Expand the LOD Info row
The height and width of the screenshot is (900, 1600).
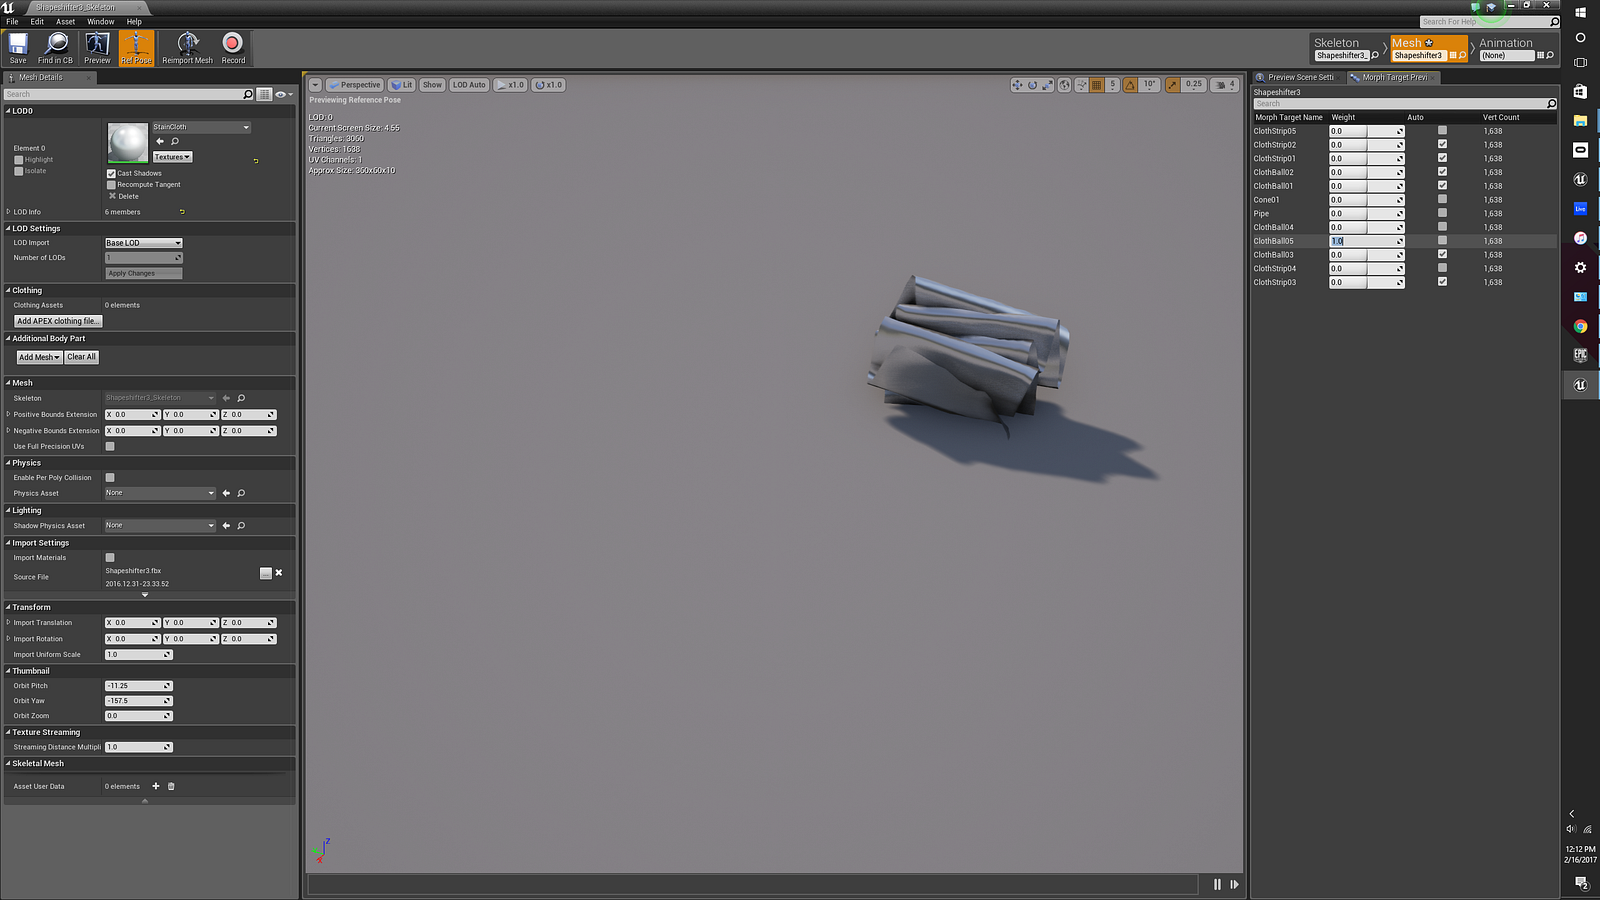9,212
